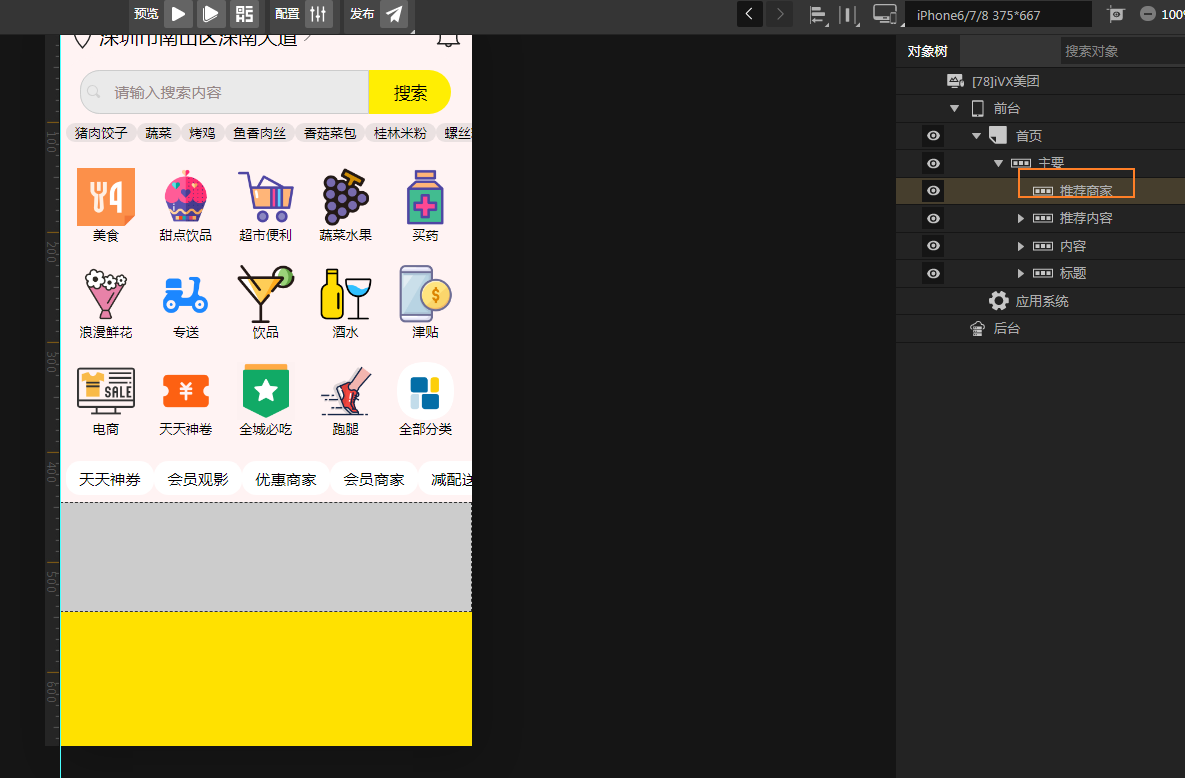
Task: Select the 跑腿 errand icon
Action: point(345,390)
